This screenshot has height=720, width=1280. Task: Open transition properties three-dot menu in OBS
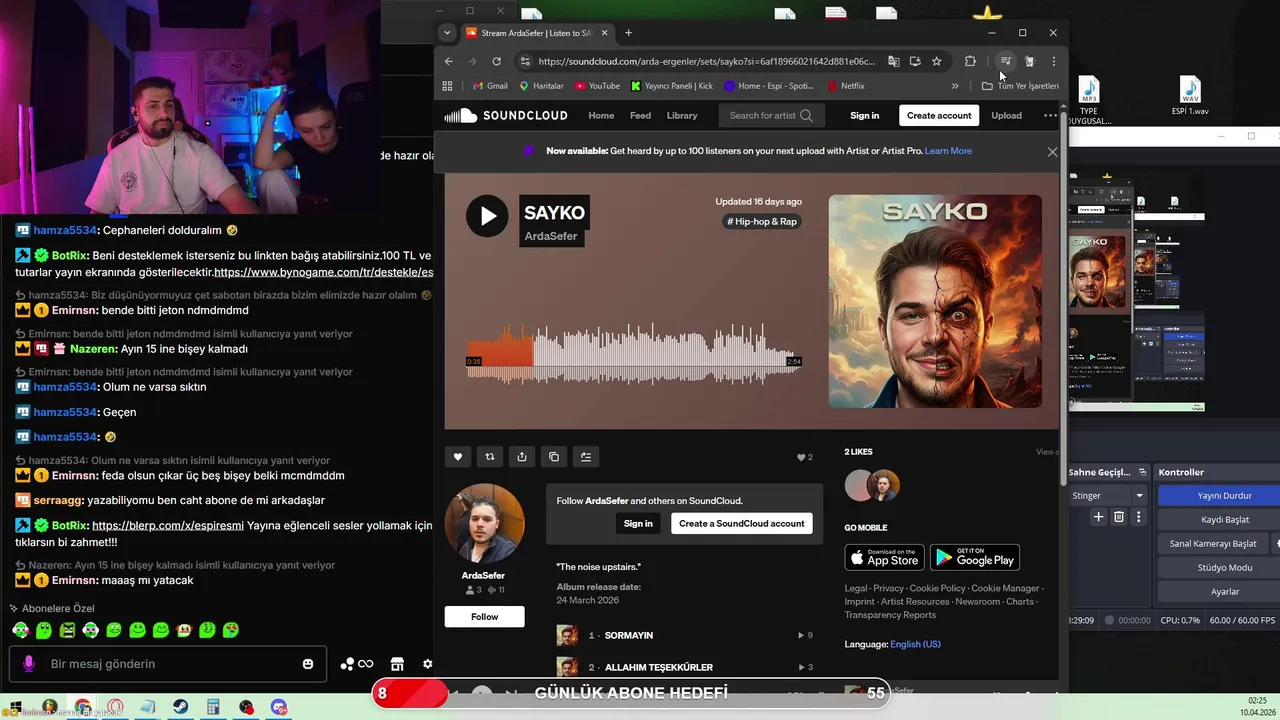(x=1139, y=517)
